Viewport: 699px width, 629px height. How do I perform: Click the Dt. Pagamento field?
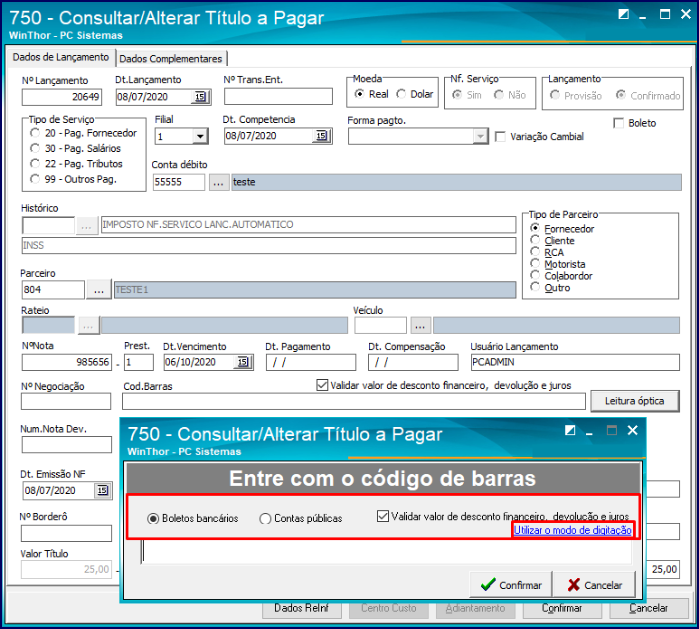pyautogui.click(x=311, y=362)
